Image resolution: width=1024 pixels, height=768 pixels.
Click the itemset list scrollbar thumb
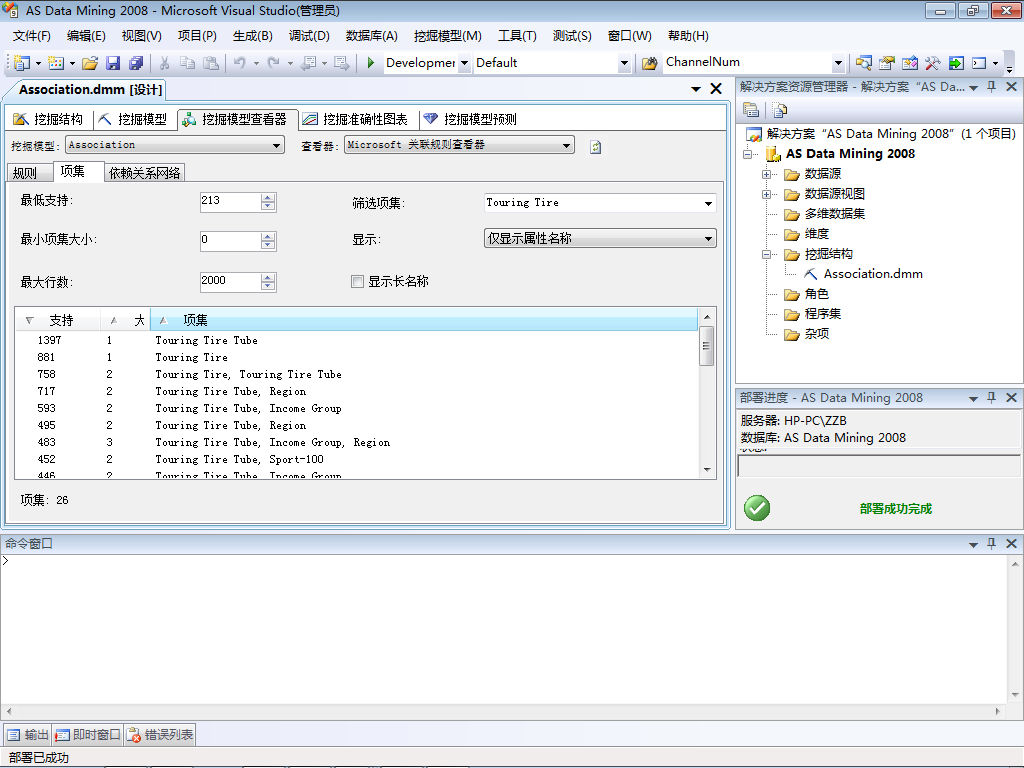point(707,346)
